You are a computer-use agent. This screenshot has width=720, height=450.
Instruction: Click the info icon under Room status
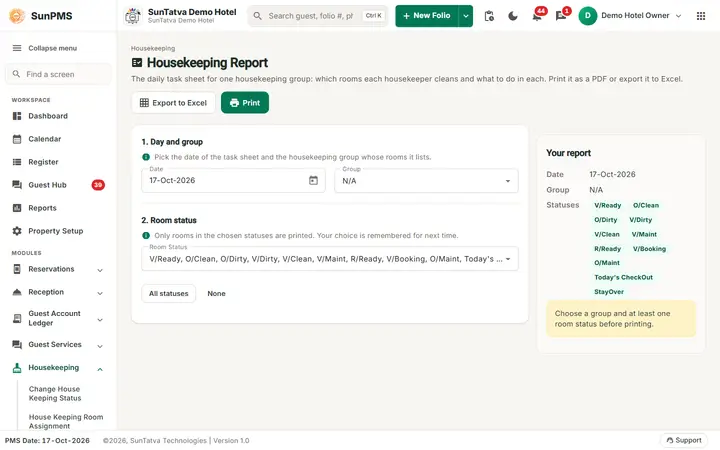point(146,236)
